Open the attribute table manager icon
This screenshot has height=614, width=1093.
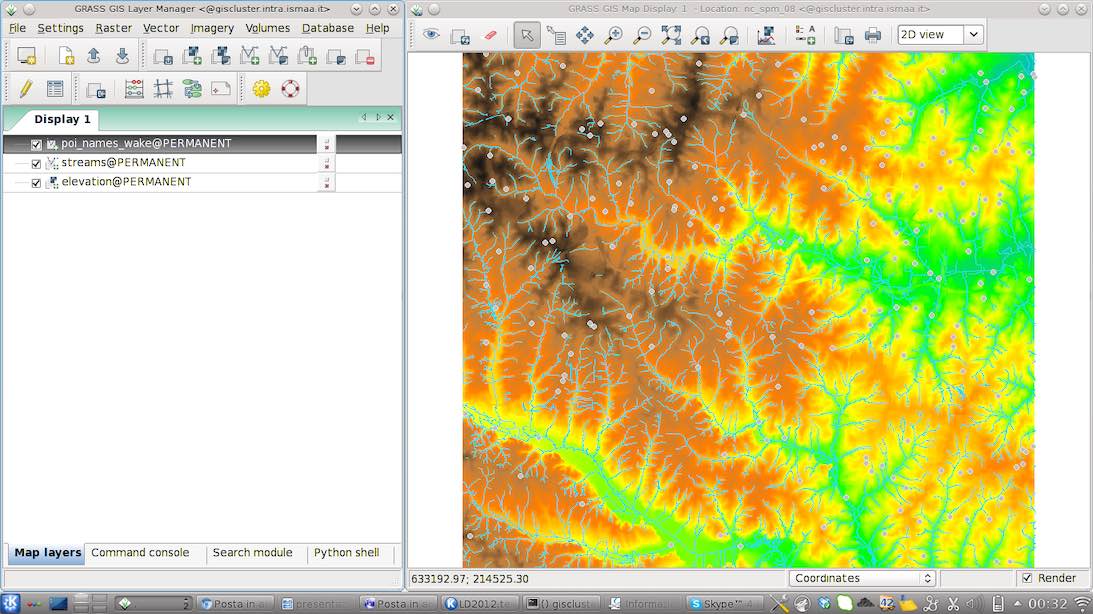click(55, 88)
